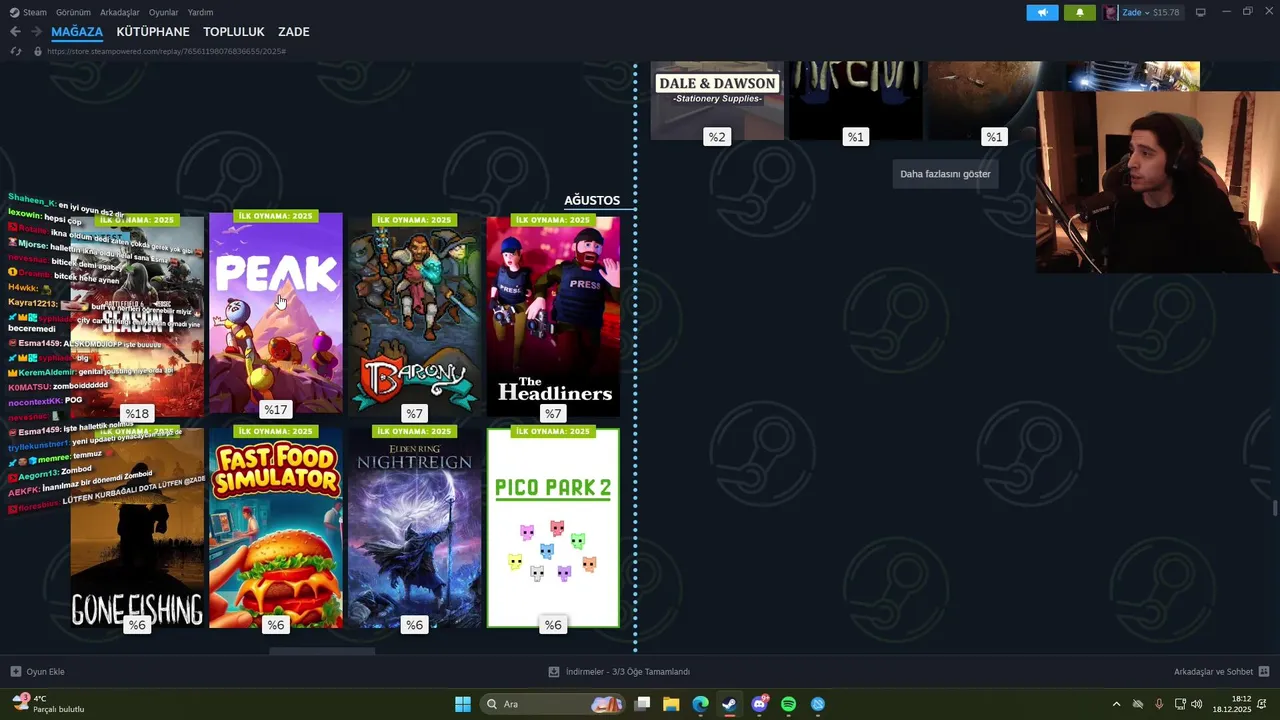This screenshot has height=720, width=1280.
Task: Click the downloads icon in the status bar
Action: [554, 672]
